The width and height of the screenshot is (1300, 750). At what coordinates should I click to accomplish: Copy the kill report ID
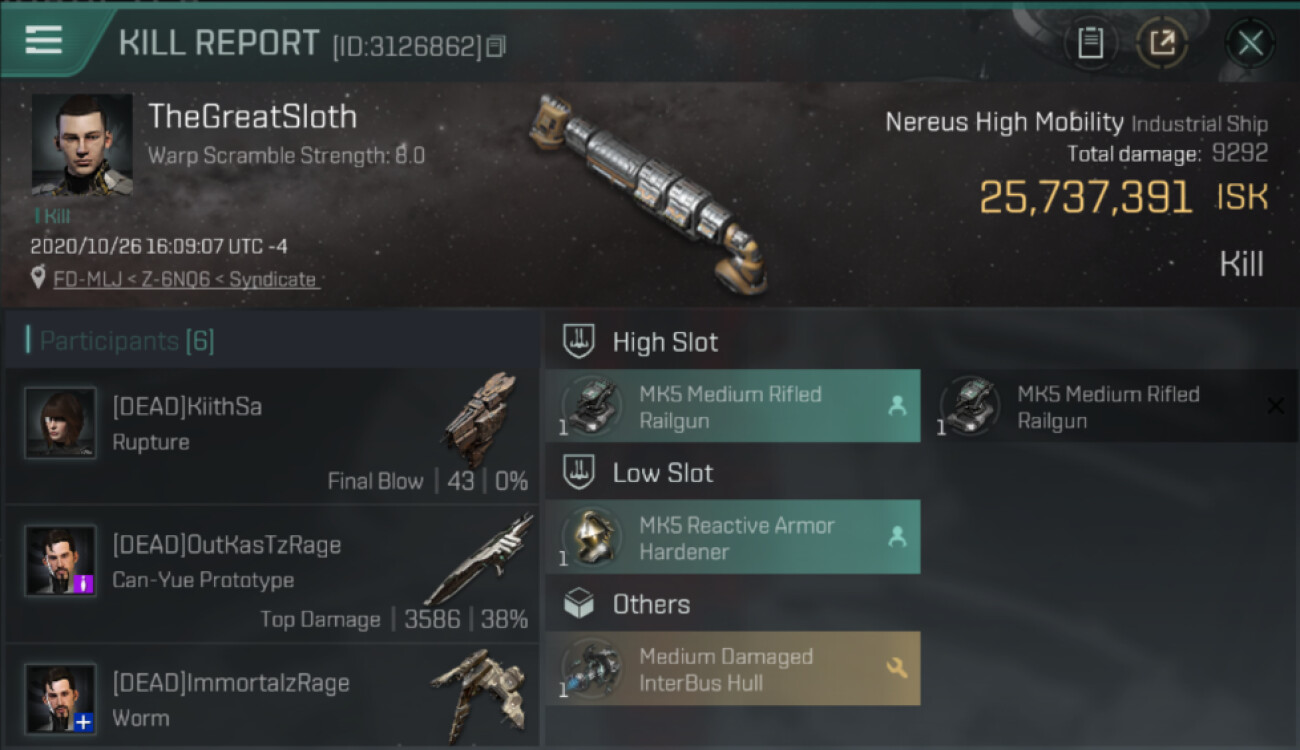[x=496, y=46]
